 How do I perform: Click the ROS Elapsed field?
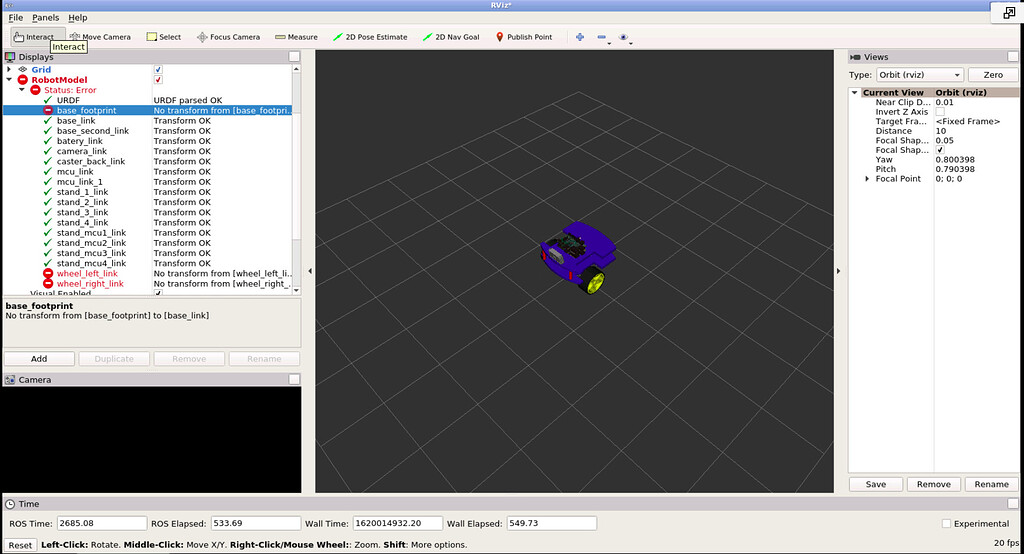pyautogui.click(x=255, y=523)
